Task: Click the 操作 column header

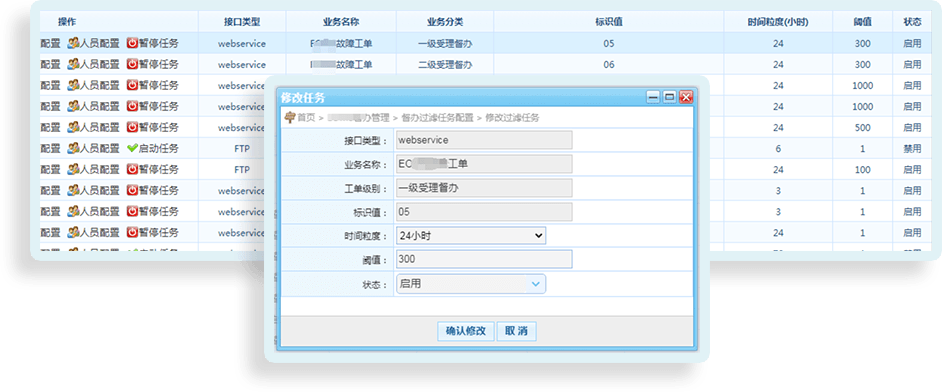Action: pyautogui.click(x=67, y=22)
